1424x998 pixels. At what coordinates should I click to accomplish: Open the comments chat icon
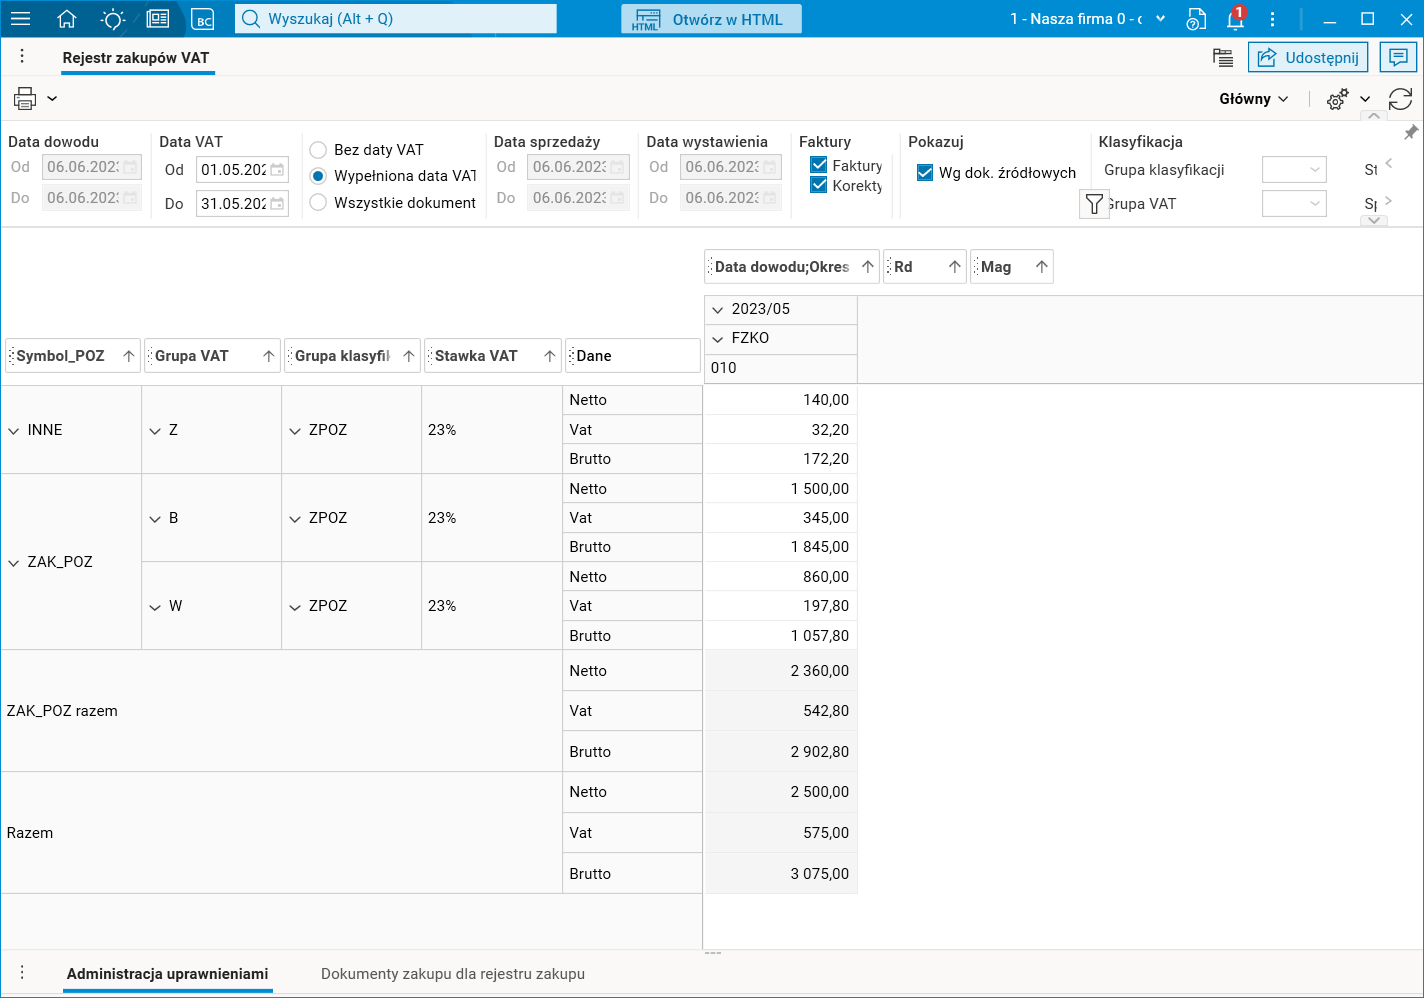pos(1398,57)
